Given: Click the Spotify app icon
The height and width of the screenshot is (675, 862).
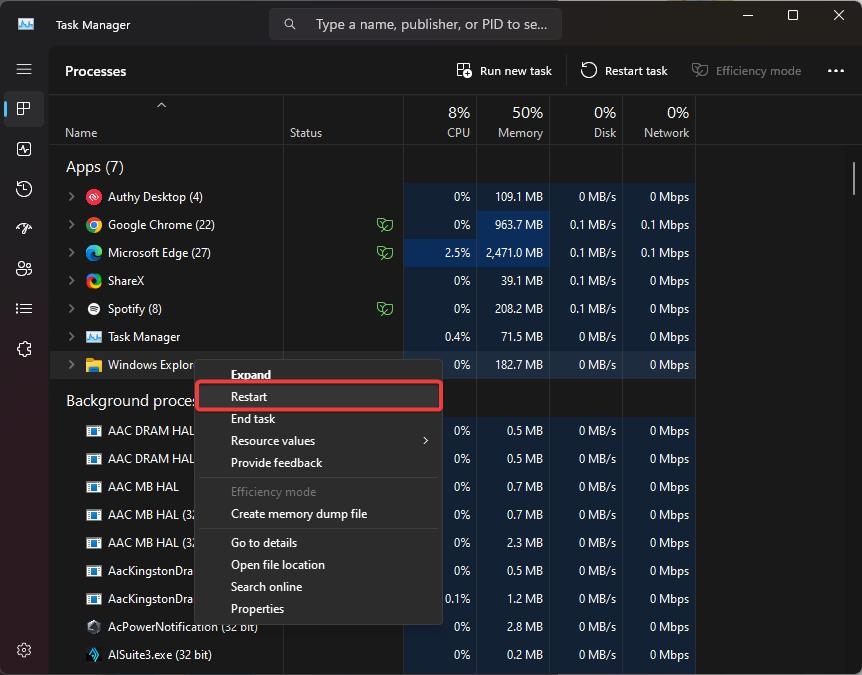Looking at the screenshot, I should point(94,309).
